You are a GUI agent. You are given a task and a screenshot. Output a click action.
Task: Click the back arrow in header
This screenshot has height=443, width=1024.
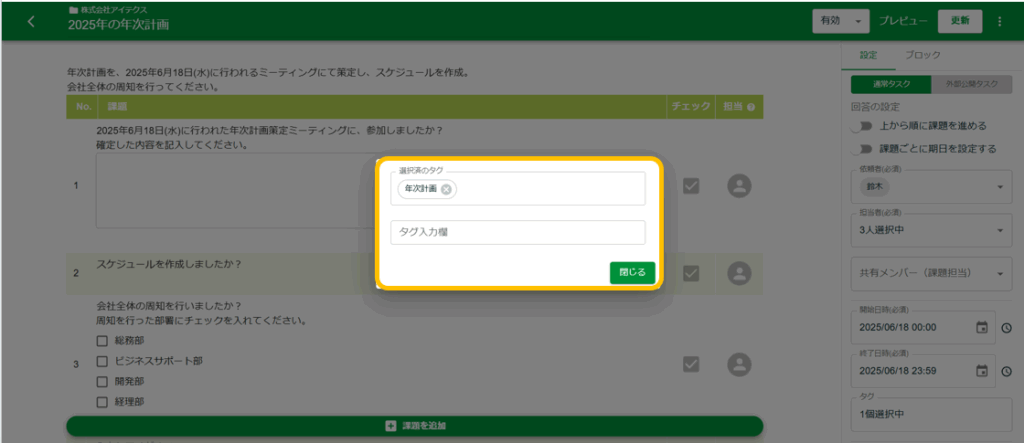[x=31, y=21]
